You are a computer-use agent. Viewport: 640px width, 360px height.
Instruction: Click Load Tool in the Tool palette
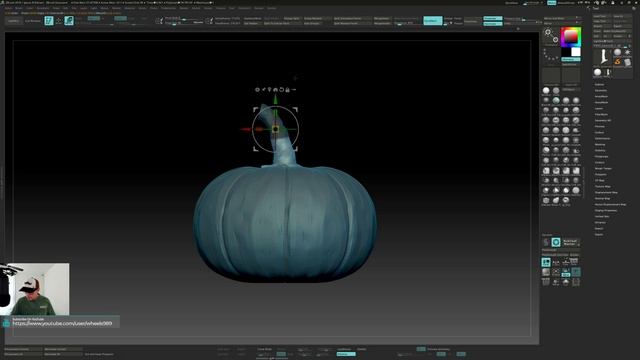click(602, 16)
